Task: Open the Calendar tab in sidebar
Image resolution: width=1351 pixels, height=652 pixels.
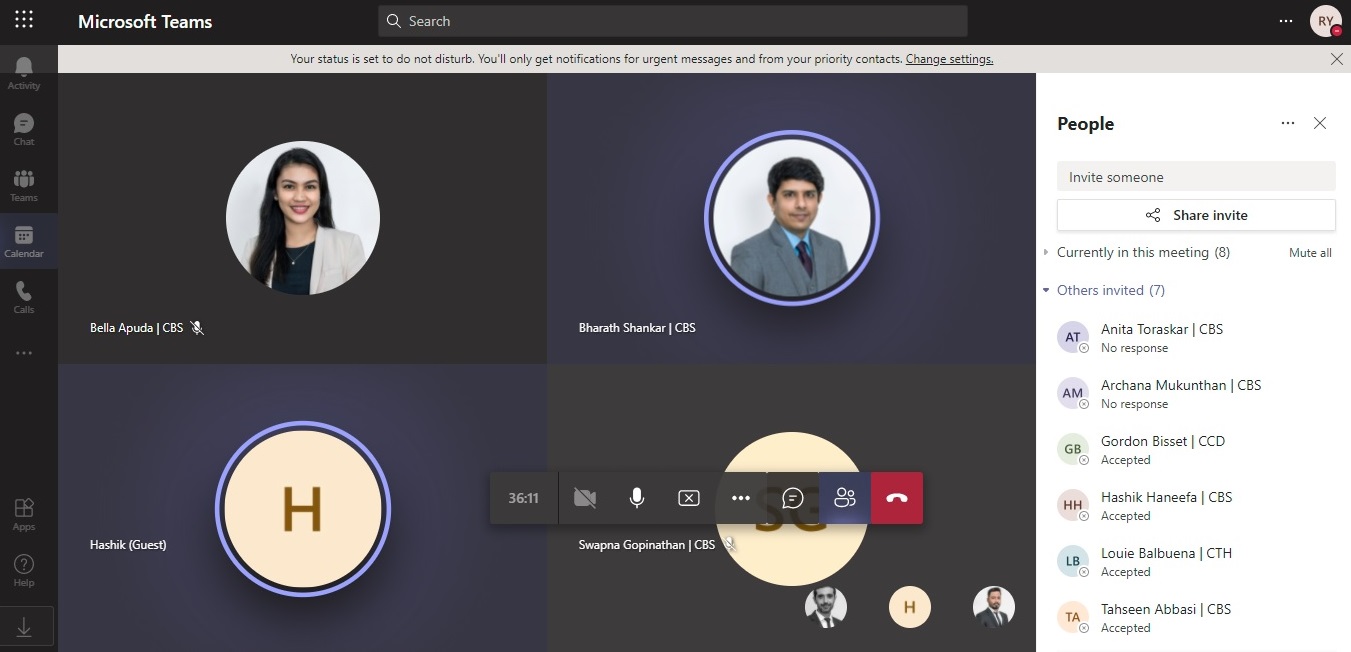Action: pos(24,240)
